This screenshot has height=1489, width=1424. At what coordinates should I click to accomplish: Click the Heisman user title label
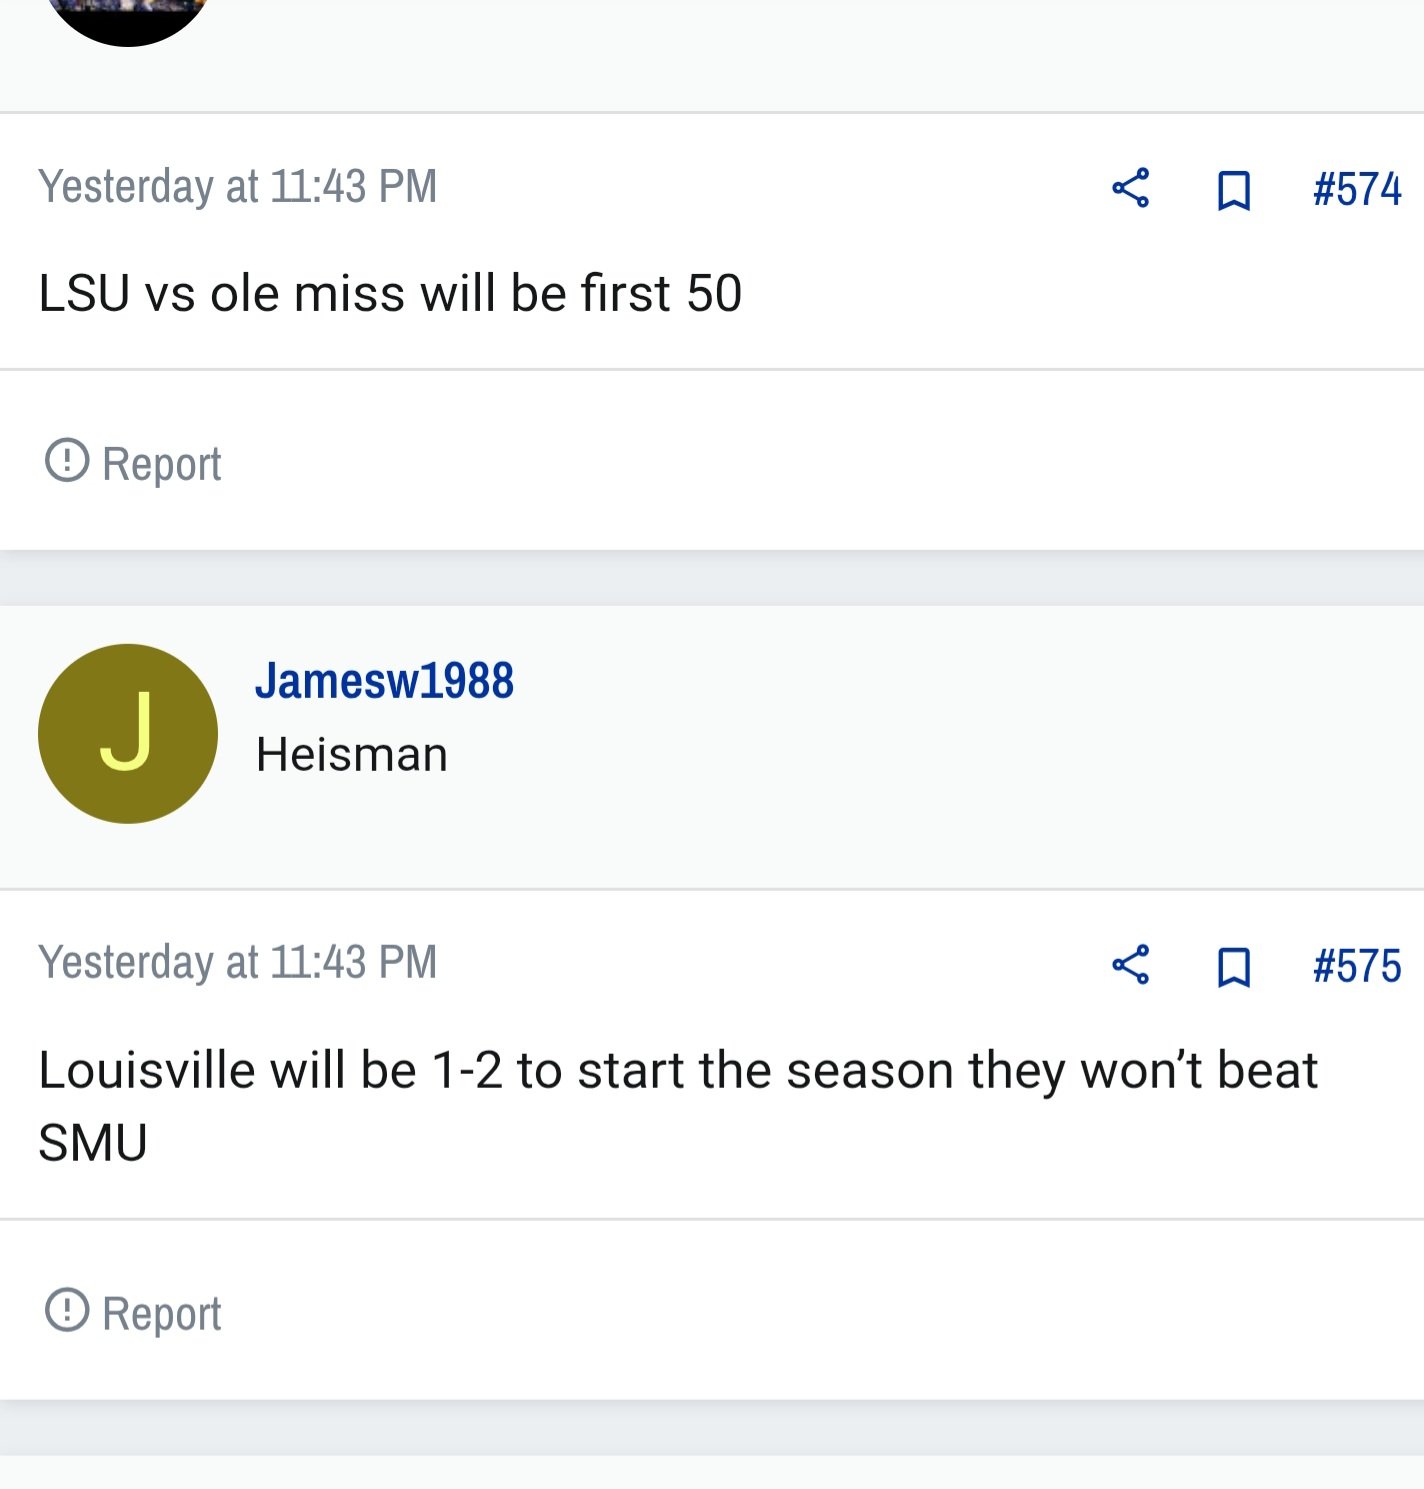pyautogui.click(x=351, y=755)
